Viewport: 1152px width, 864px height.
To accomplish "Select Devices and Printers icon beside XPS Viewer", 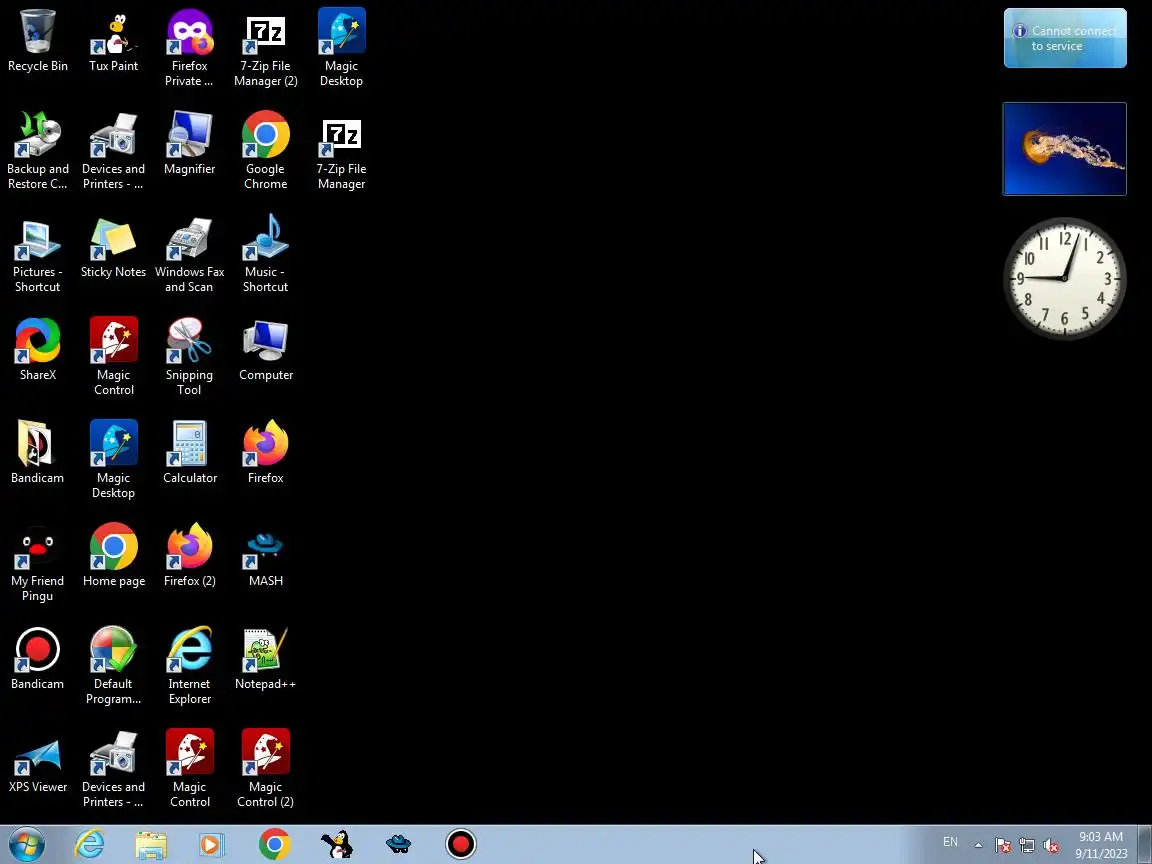I will click(x=113, y=768).
